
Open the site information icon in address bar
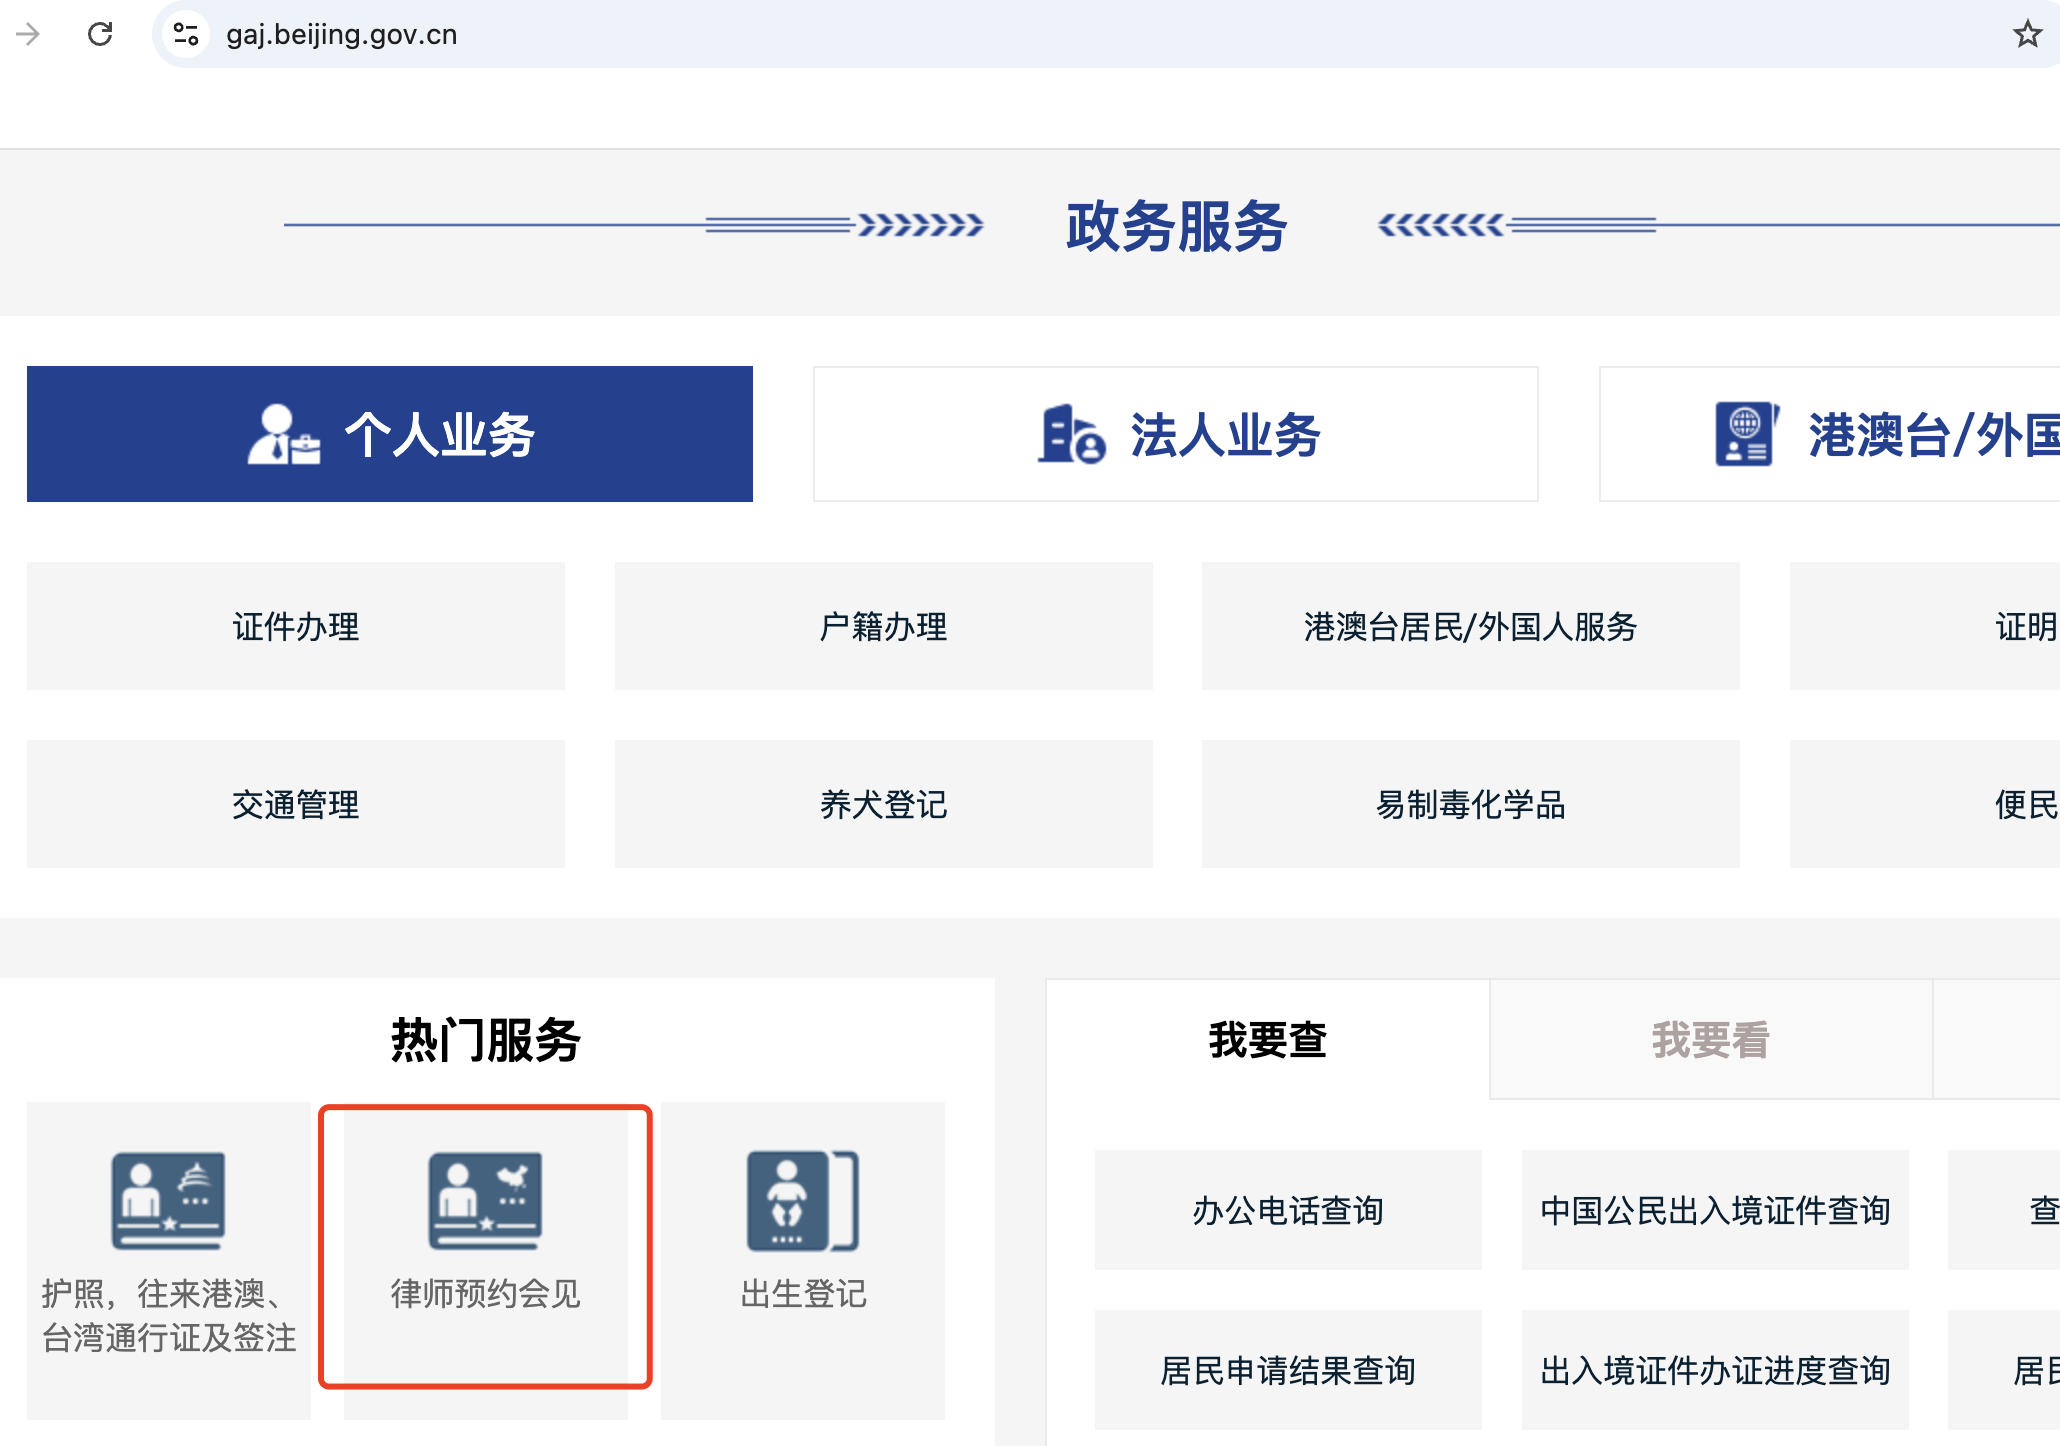click(x=186, y=34)
